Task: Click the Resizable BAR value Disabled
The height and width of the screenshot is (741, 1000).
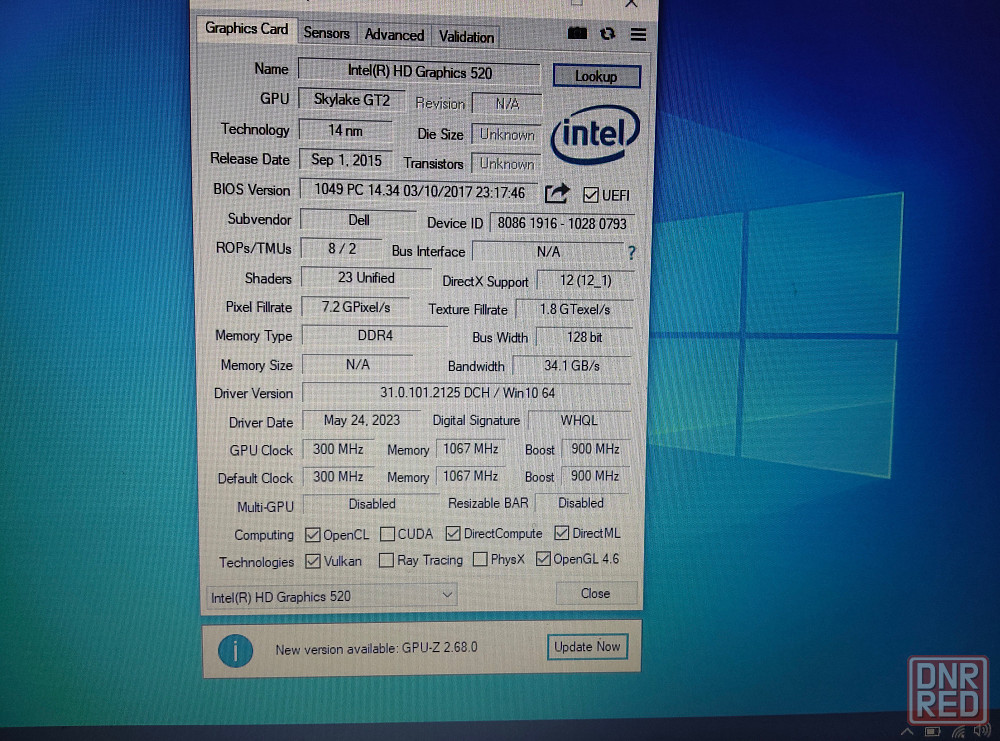Action: [581, 503]
